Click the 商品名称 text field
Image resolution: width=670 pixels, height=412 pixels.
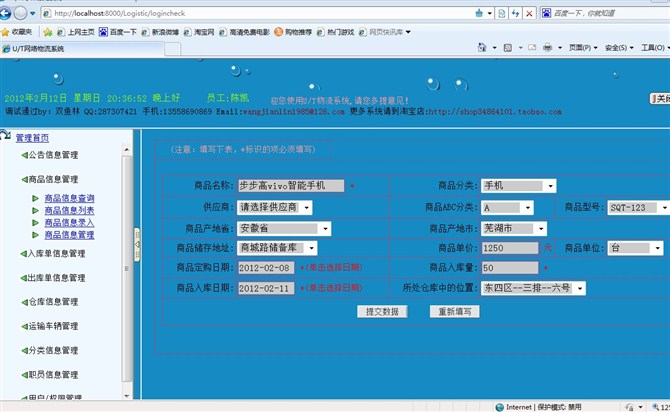[291, 185]
